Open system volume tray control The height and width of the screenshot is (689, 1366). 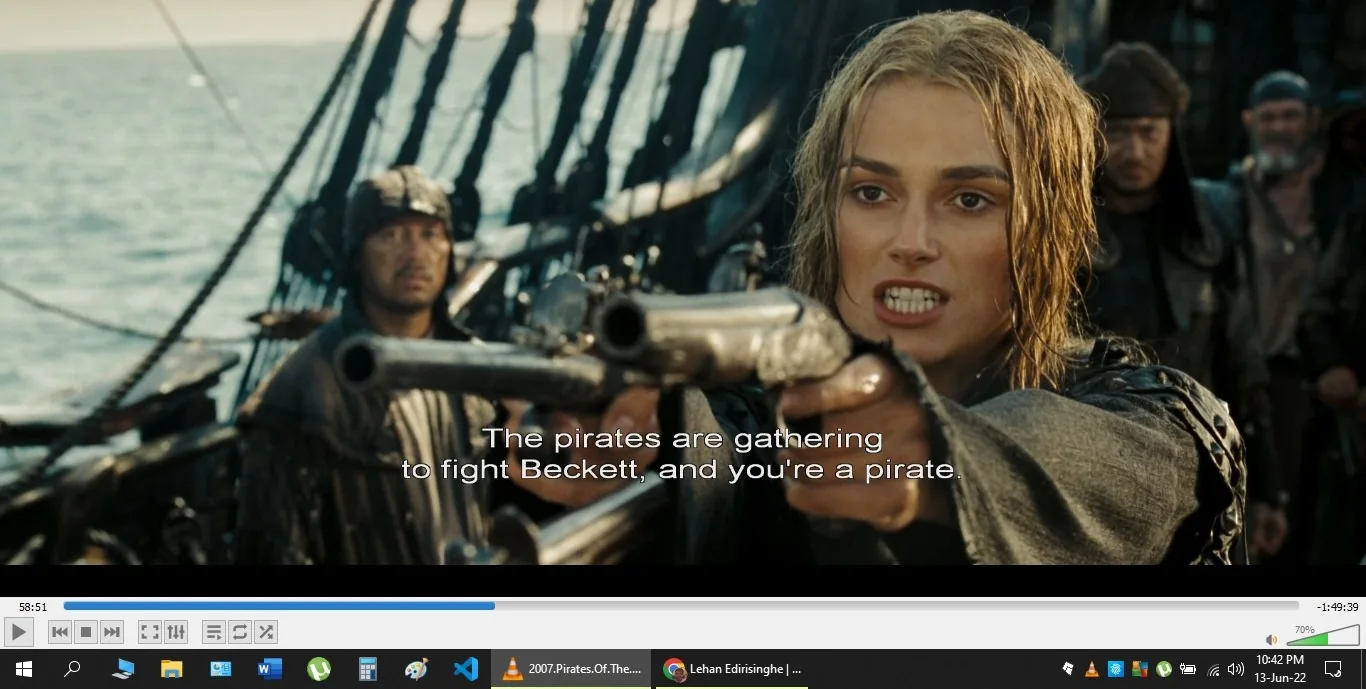click(1236, 669)
